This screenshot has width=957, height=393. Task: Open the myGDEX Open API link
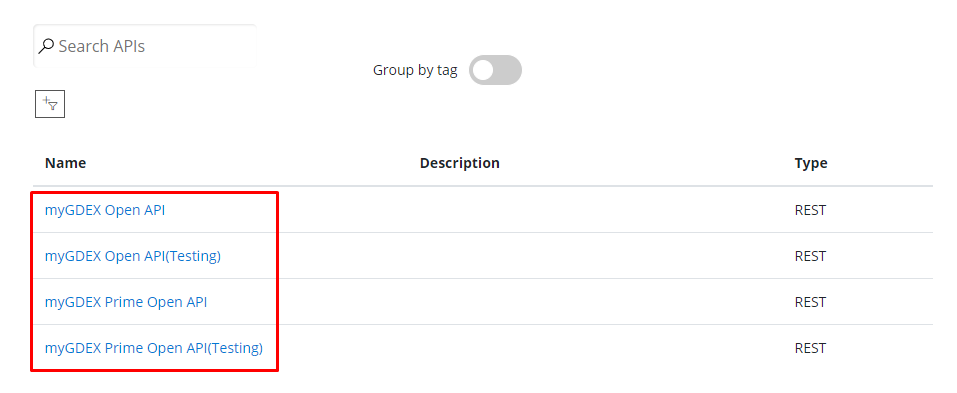pyautogui.click(x=105, y=210)
